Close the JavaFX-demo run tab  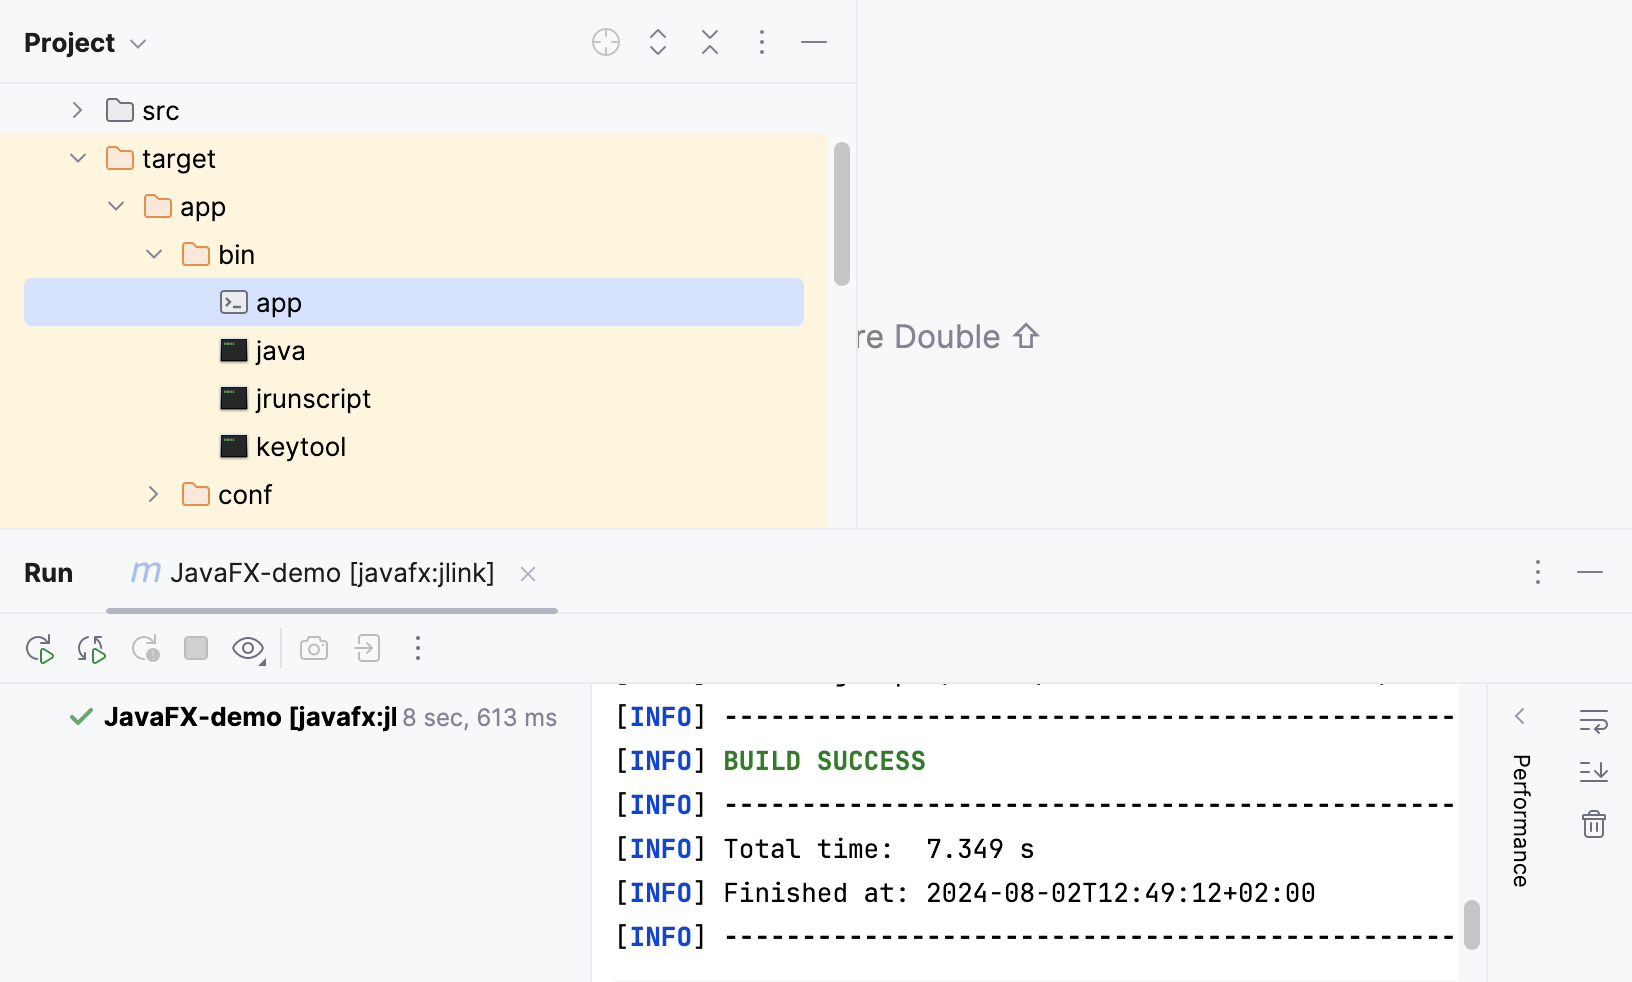[528, 574]
